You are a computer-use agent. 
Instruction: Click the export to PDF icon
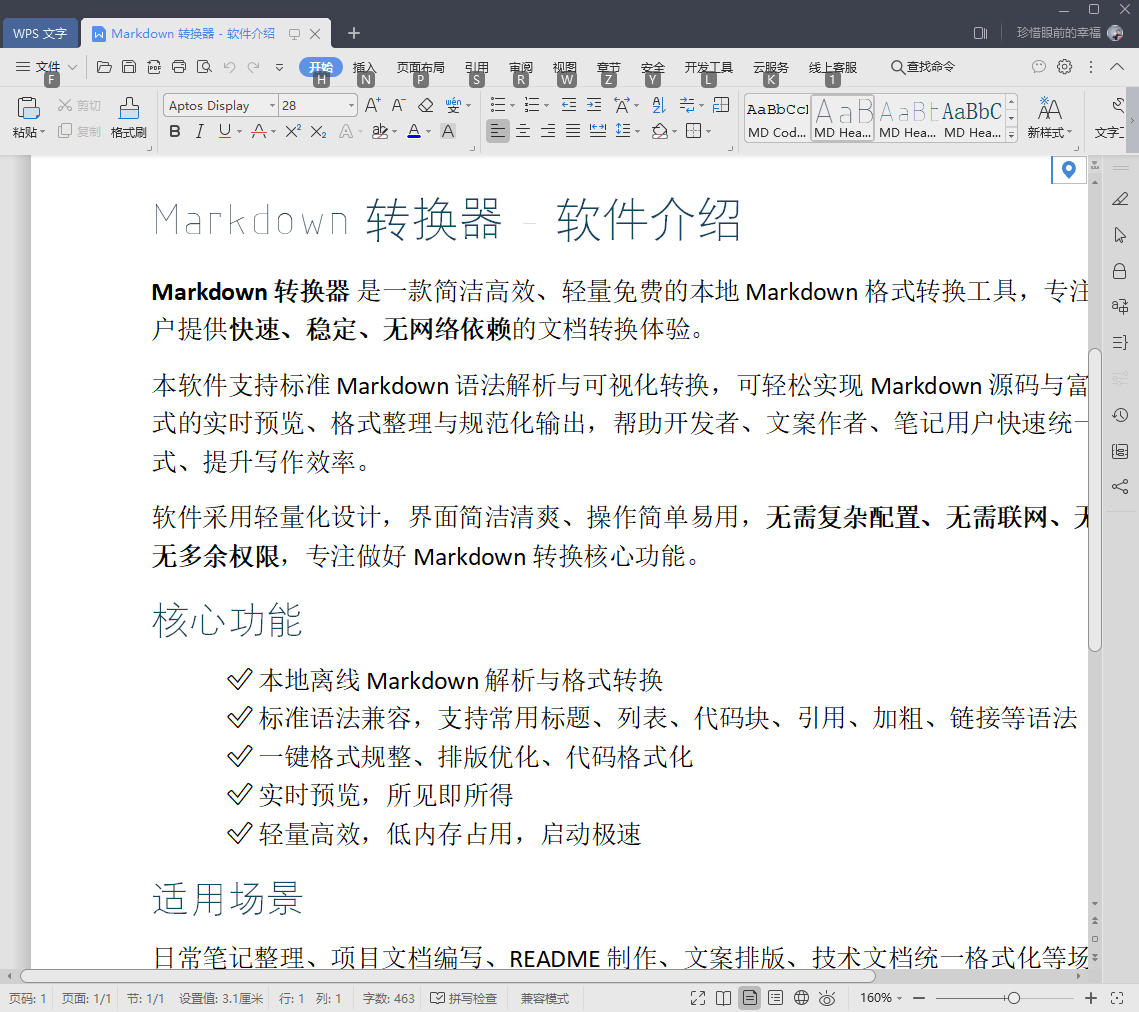point(154,67)
